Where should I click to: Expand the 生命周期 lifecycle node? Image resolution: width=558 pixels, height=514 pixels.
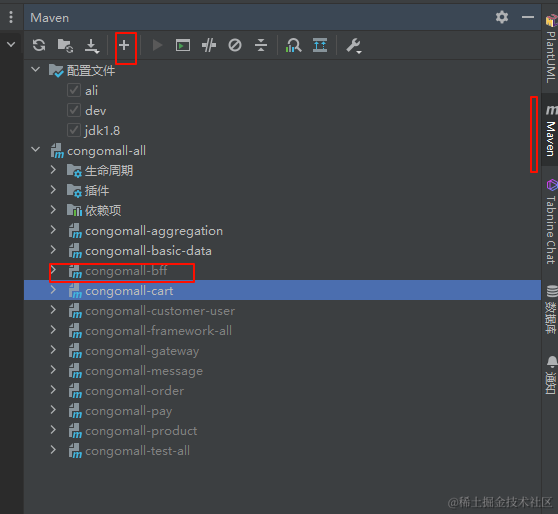tap(53, 170)
